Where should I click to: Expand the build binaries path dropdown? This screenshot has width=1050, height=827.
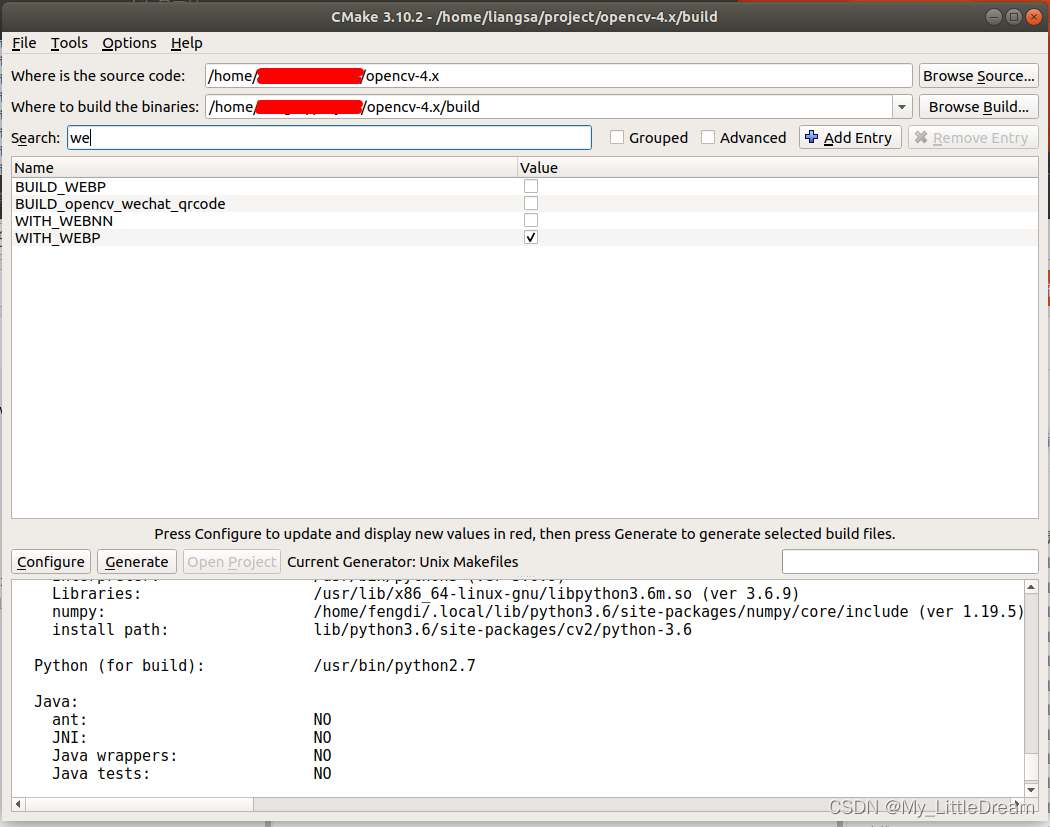[901, 107]
